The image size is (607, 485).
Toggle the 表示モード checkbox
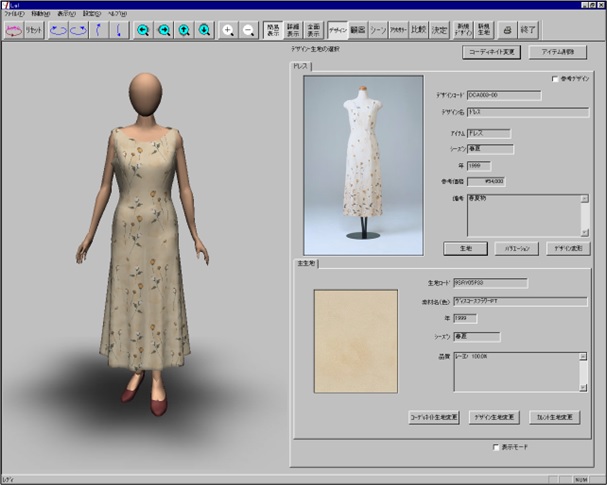click(x=497, y=447)
